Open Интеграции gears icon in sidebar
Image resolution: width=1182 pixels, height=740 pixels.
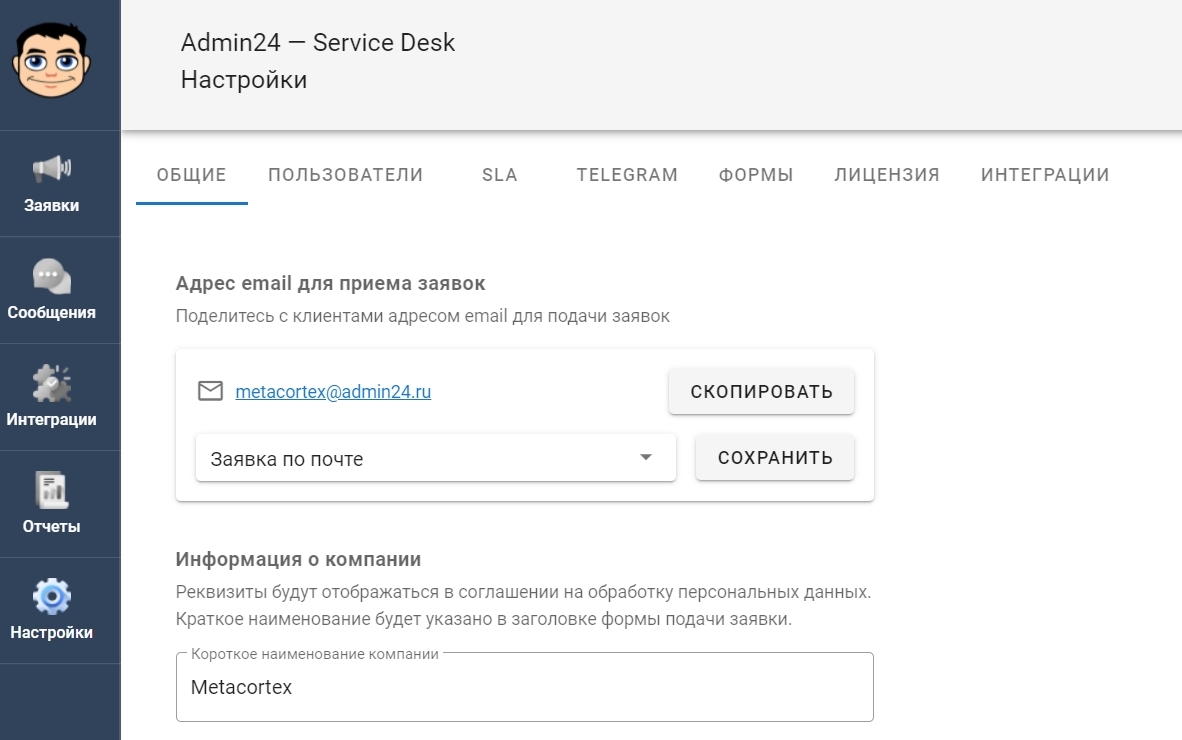click(51, 383)
